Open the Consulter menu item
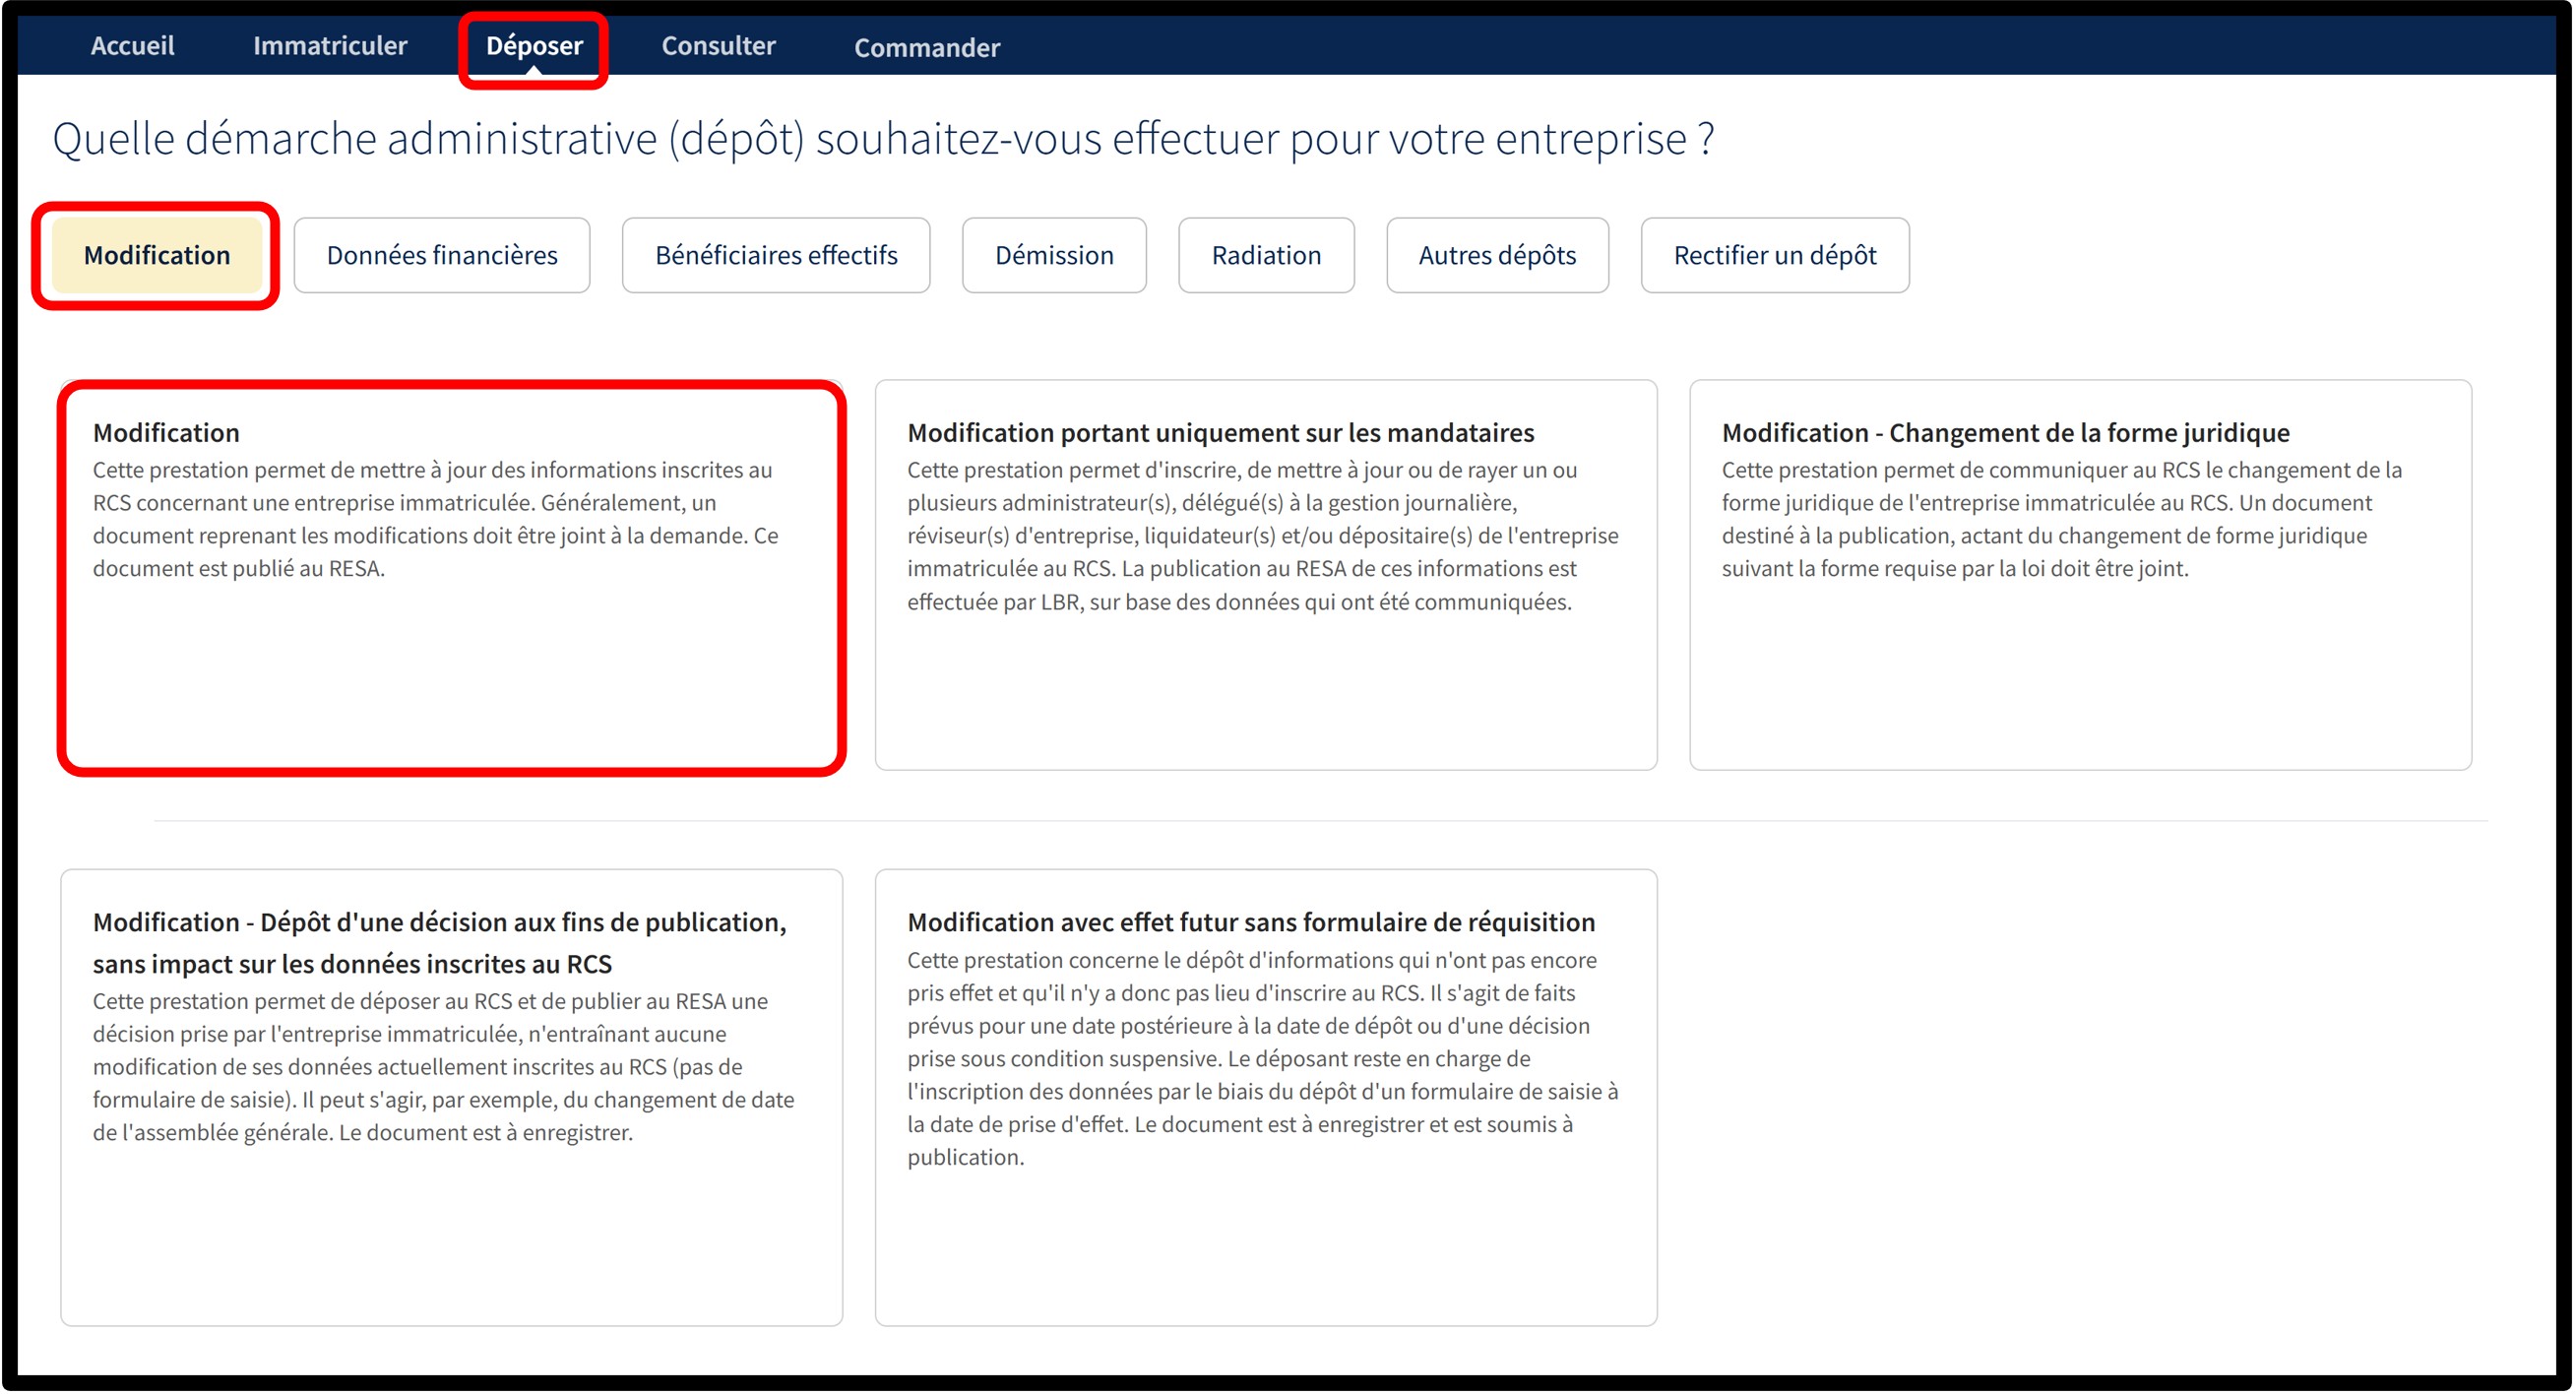The height and width of the screenshot is (1394, 2576). pyautogui.click(x=717, y=46)
